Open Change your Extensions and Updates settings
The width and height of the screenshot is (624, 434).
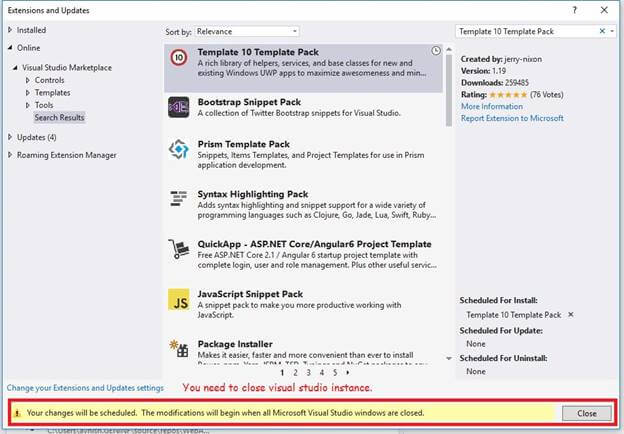point(85,388)
